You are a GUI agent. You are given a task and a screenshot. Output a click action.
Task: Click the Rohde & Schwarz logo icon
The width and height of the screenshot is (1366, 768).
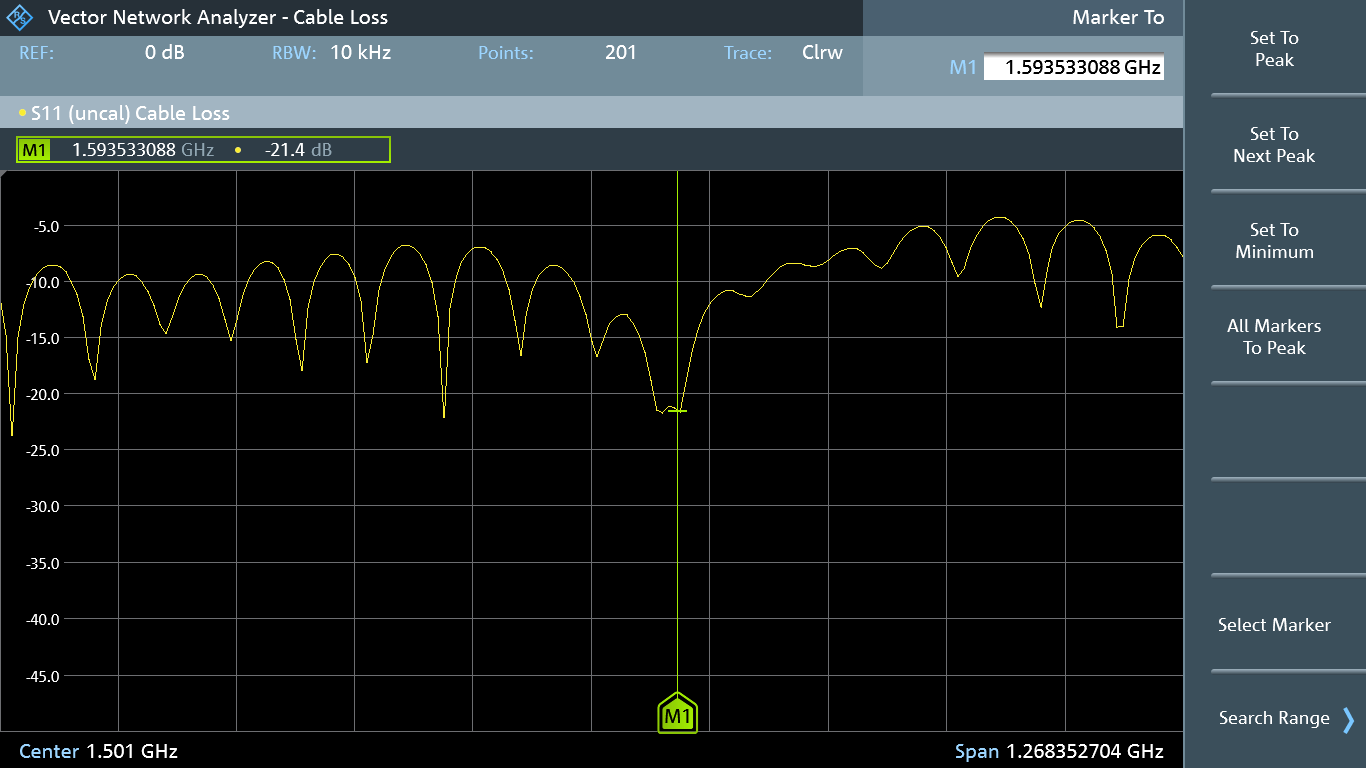pos(20,17)
